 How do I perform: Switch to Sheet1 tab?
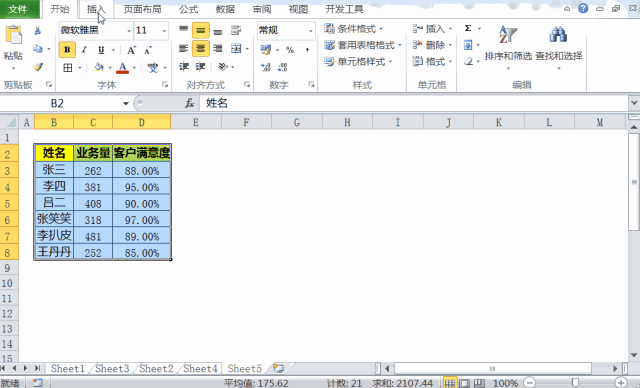point(67,369)
